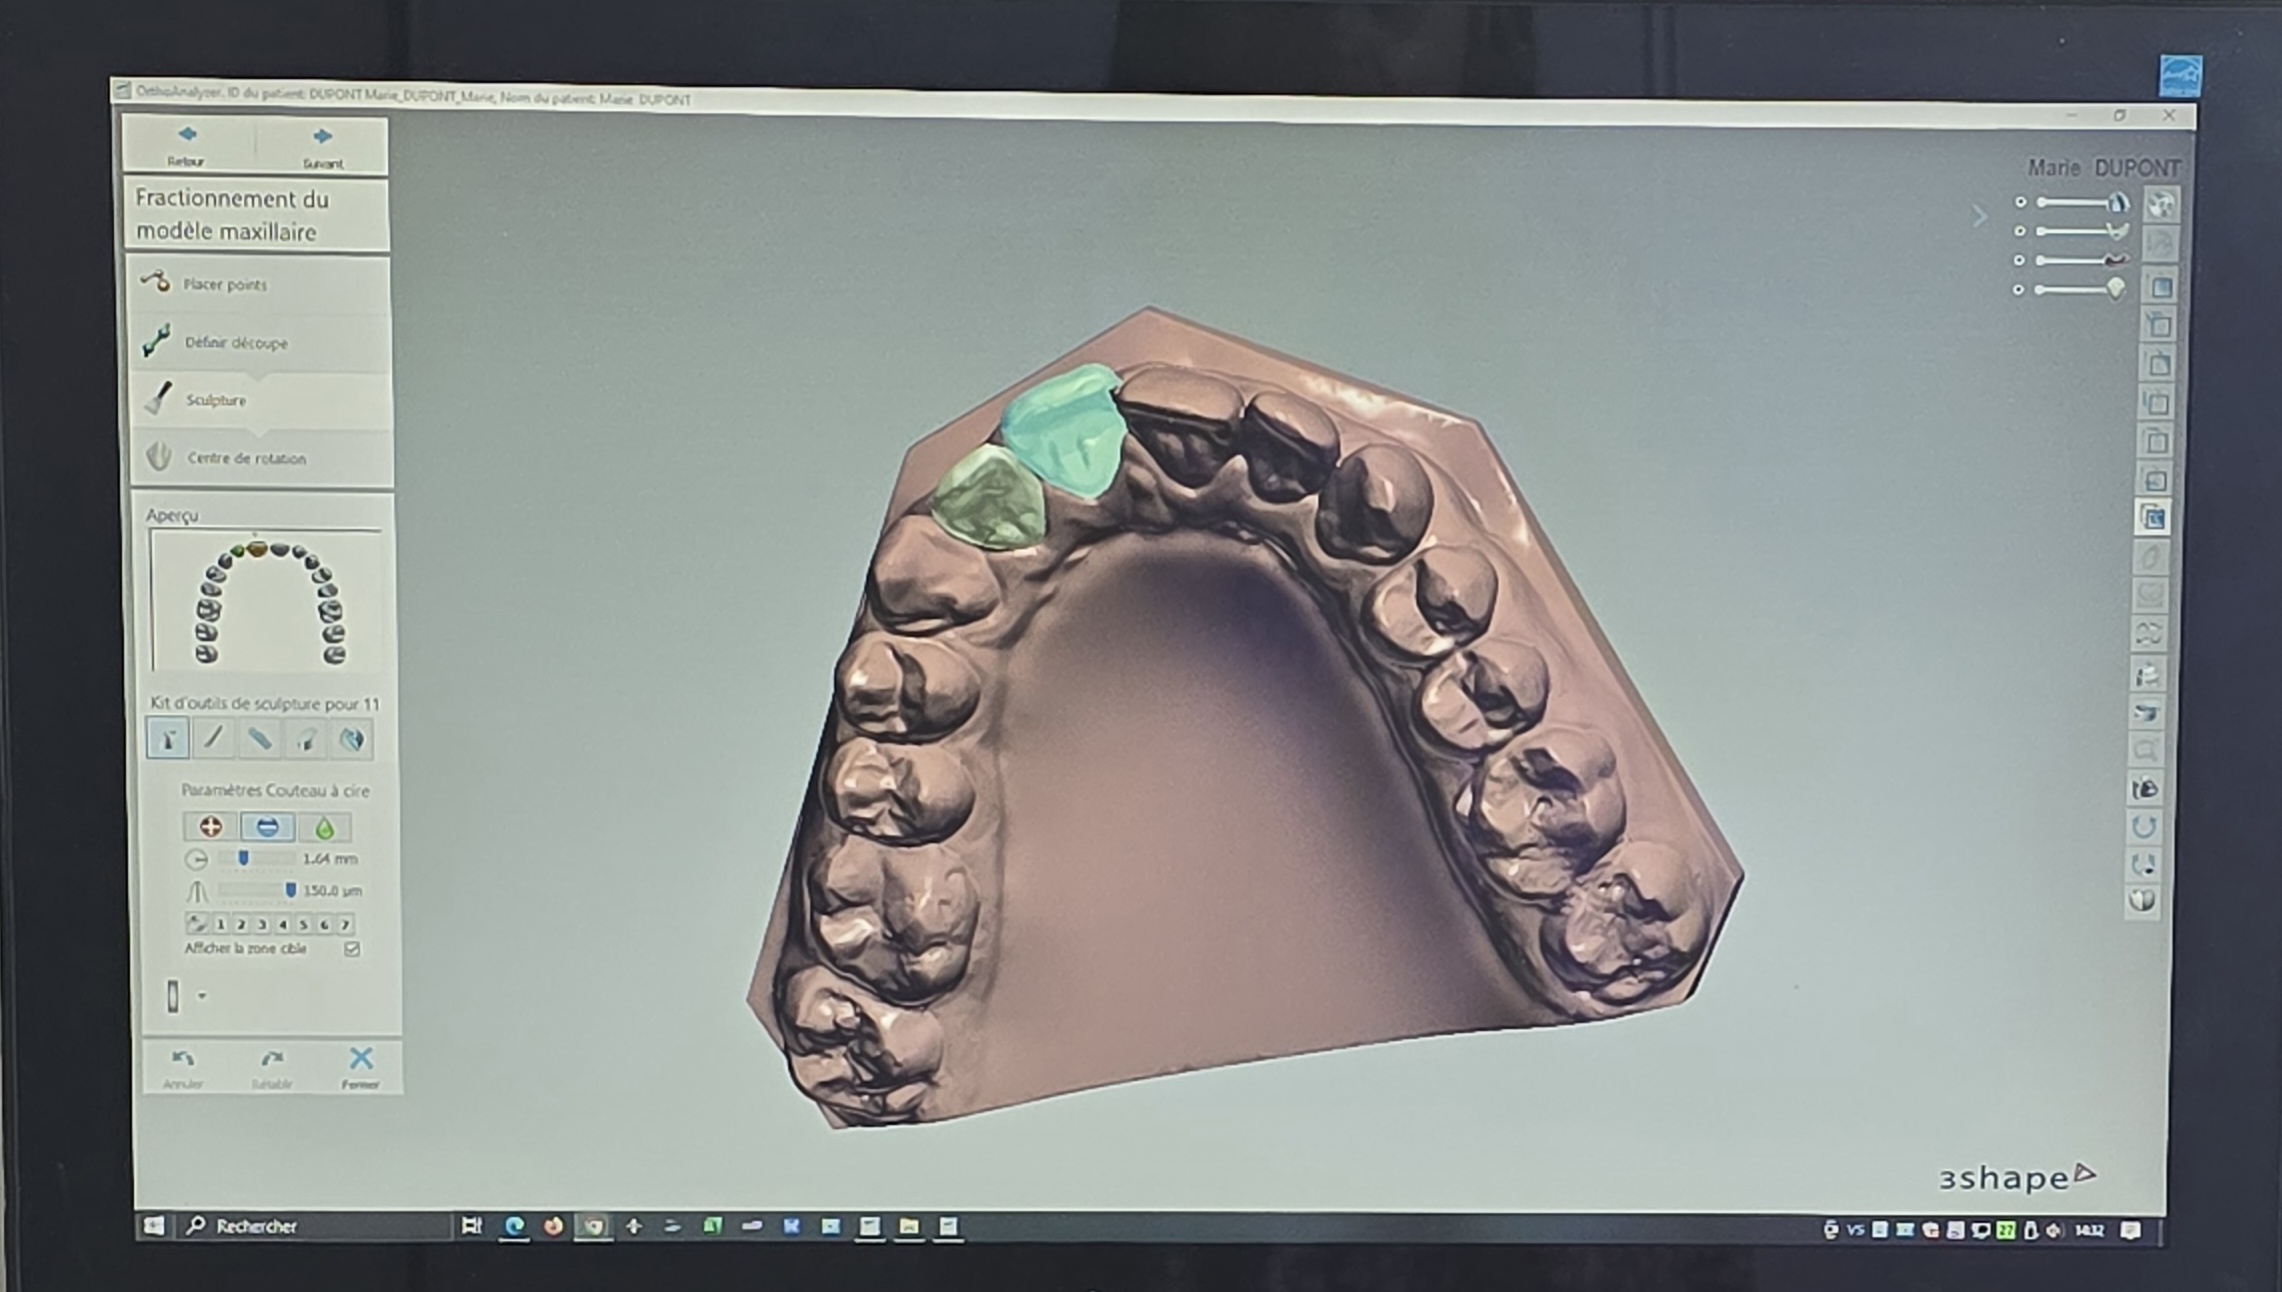
Task: Open the Sculpture step
Action: click(x=261, y=400)
